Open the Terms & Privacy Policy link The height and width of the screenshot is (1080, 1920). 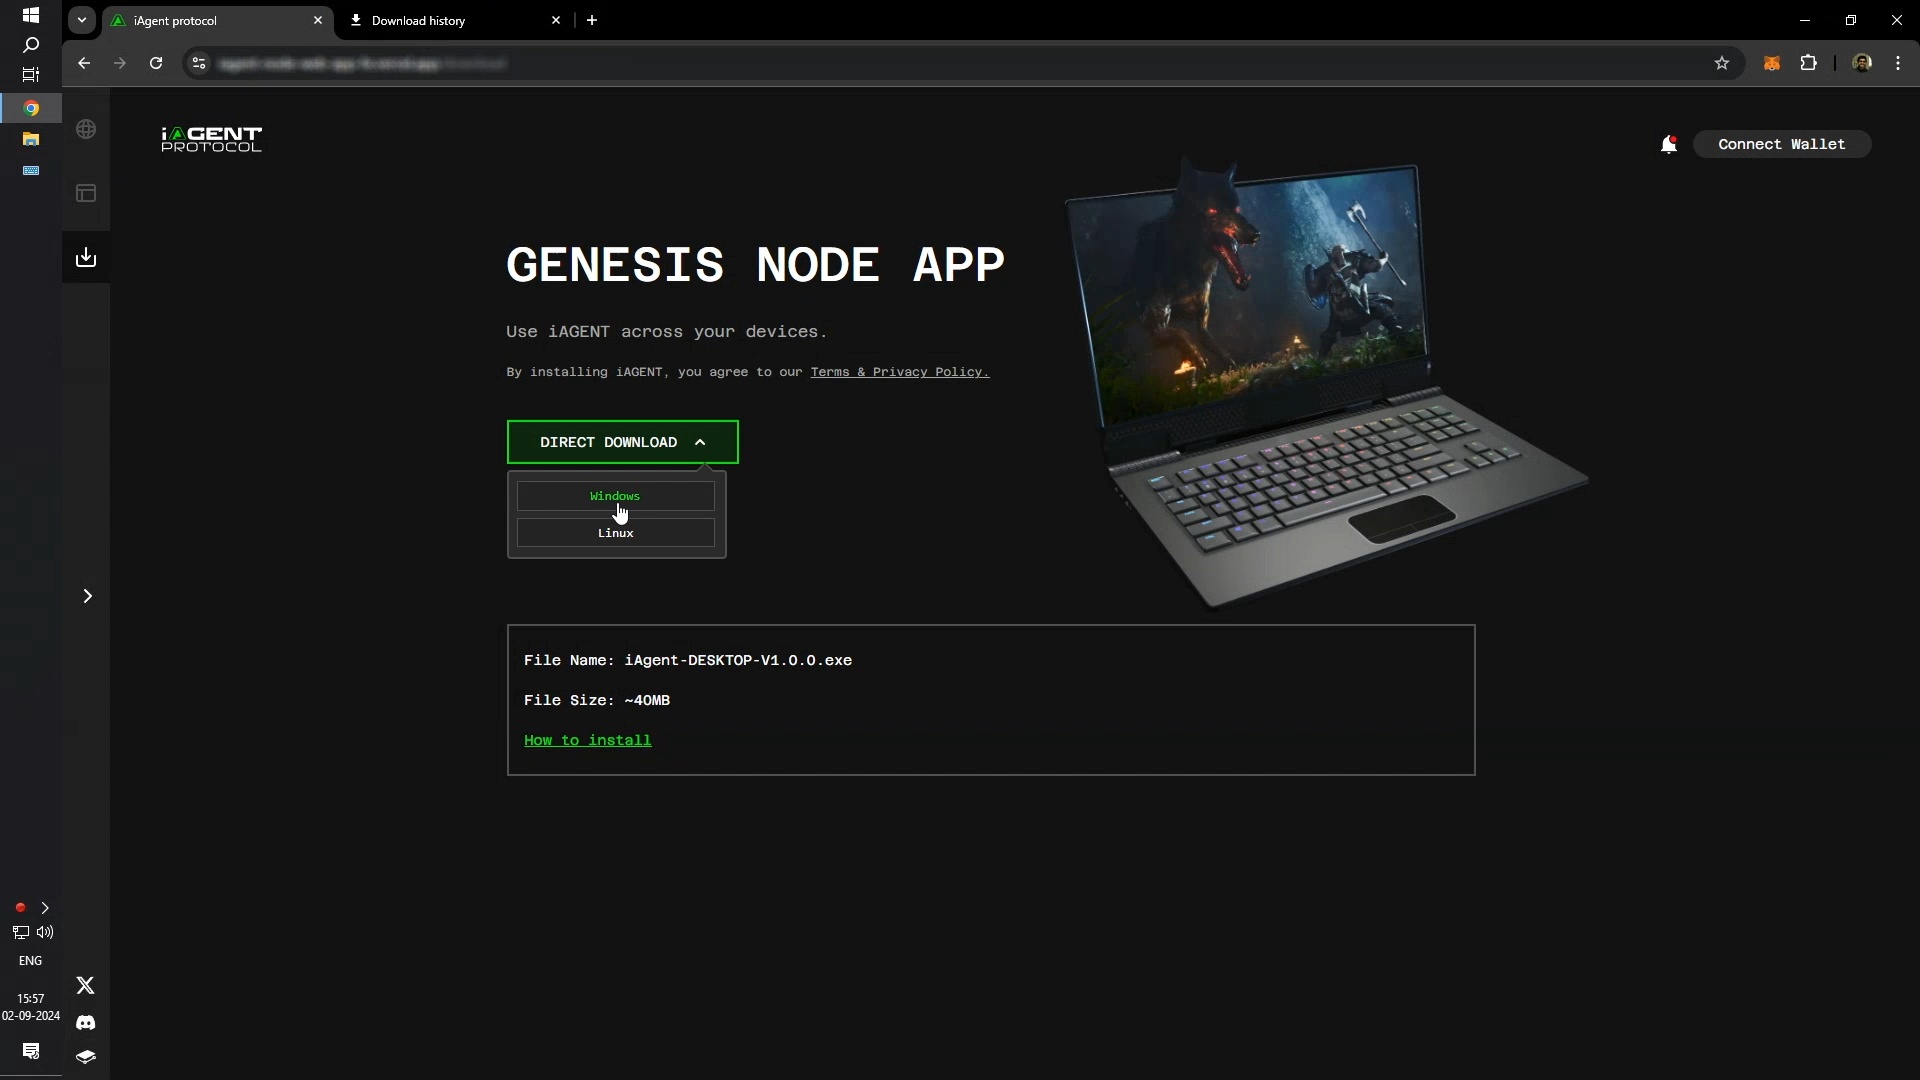(898, 372)
